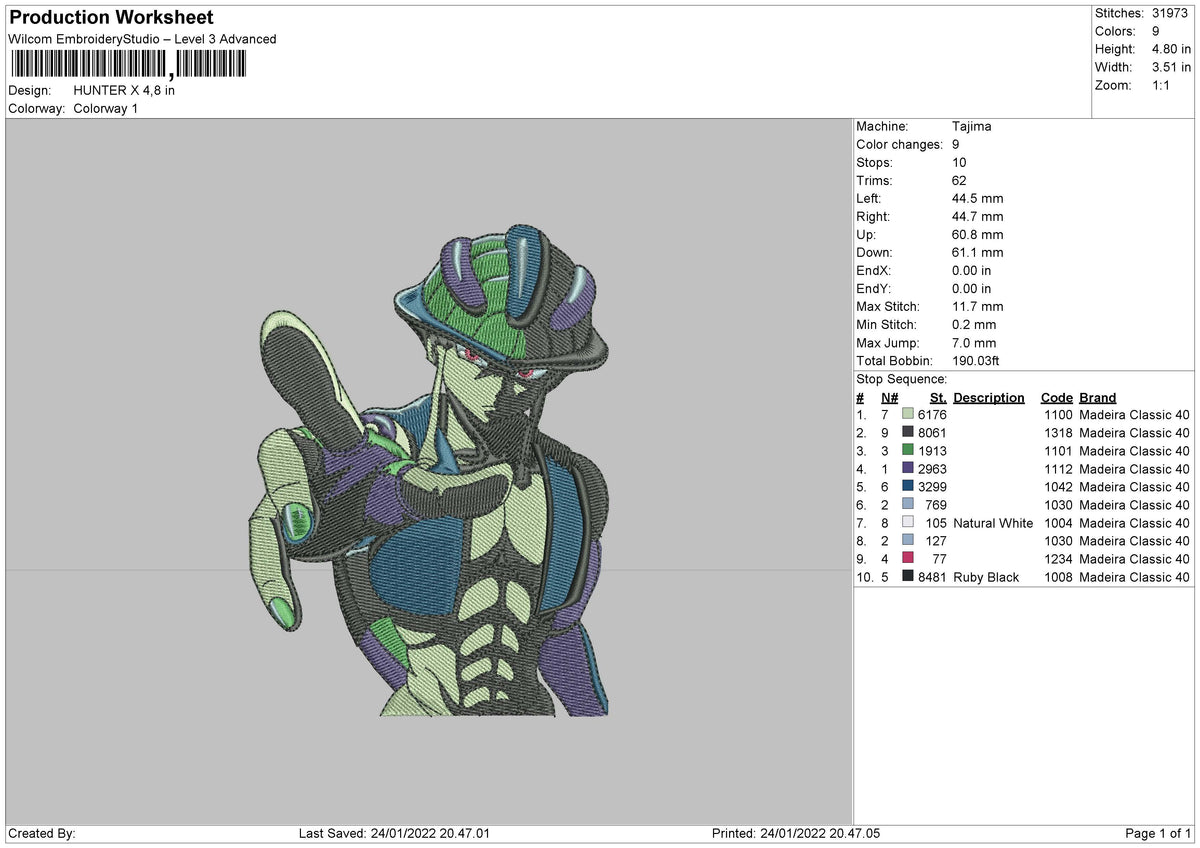
Task: Click the dark blue swatch with code 1042
Action: [x=908, y=487]
